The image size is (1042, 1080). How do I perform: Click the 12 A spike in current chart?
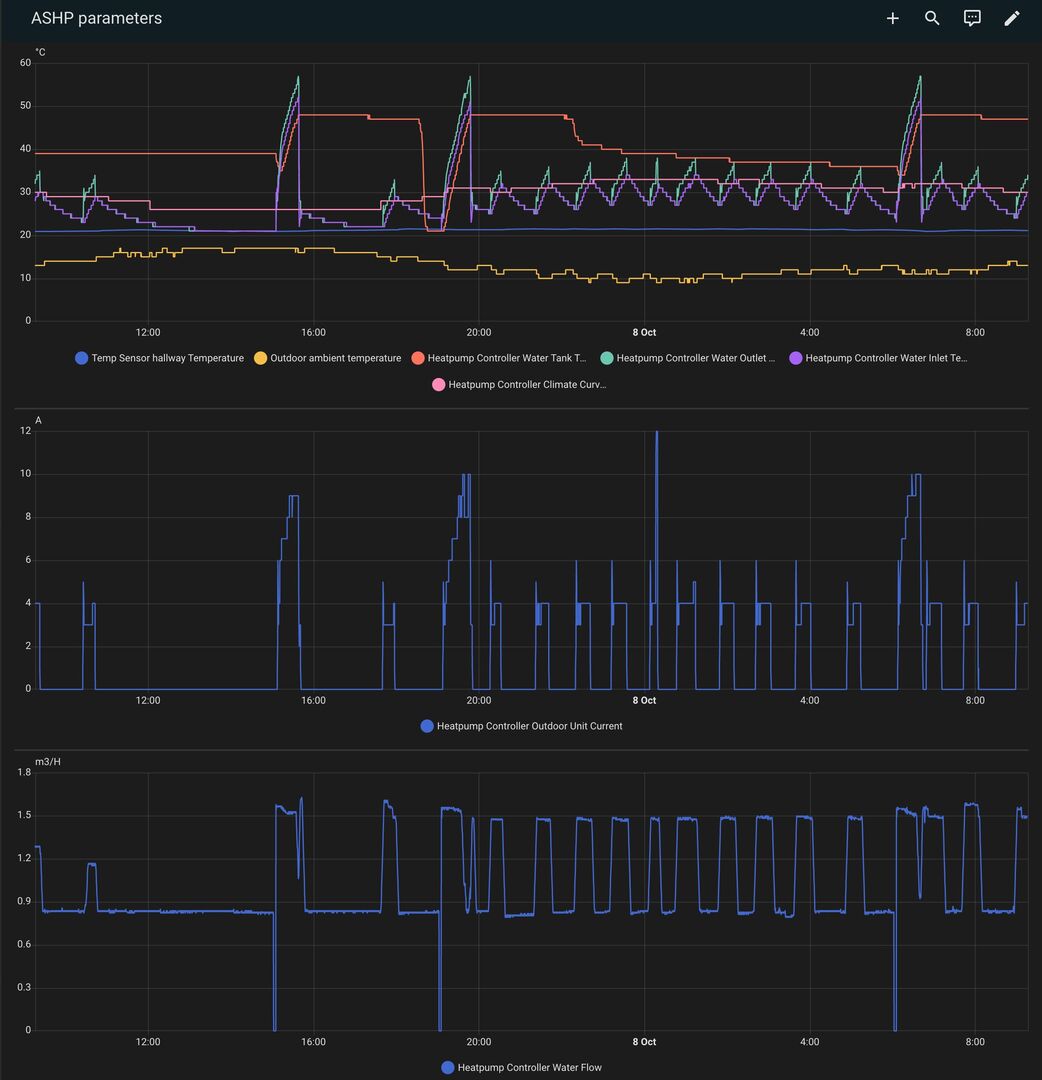657,434
